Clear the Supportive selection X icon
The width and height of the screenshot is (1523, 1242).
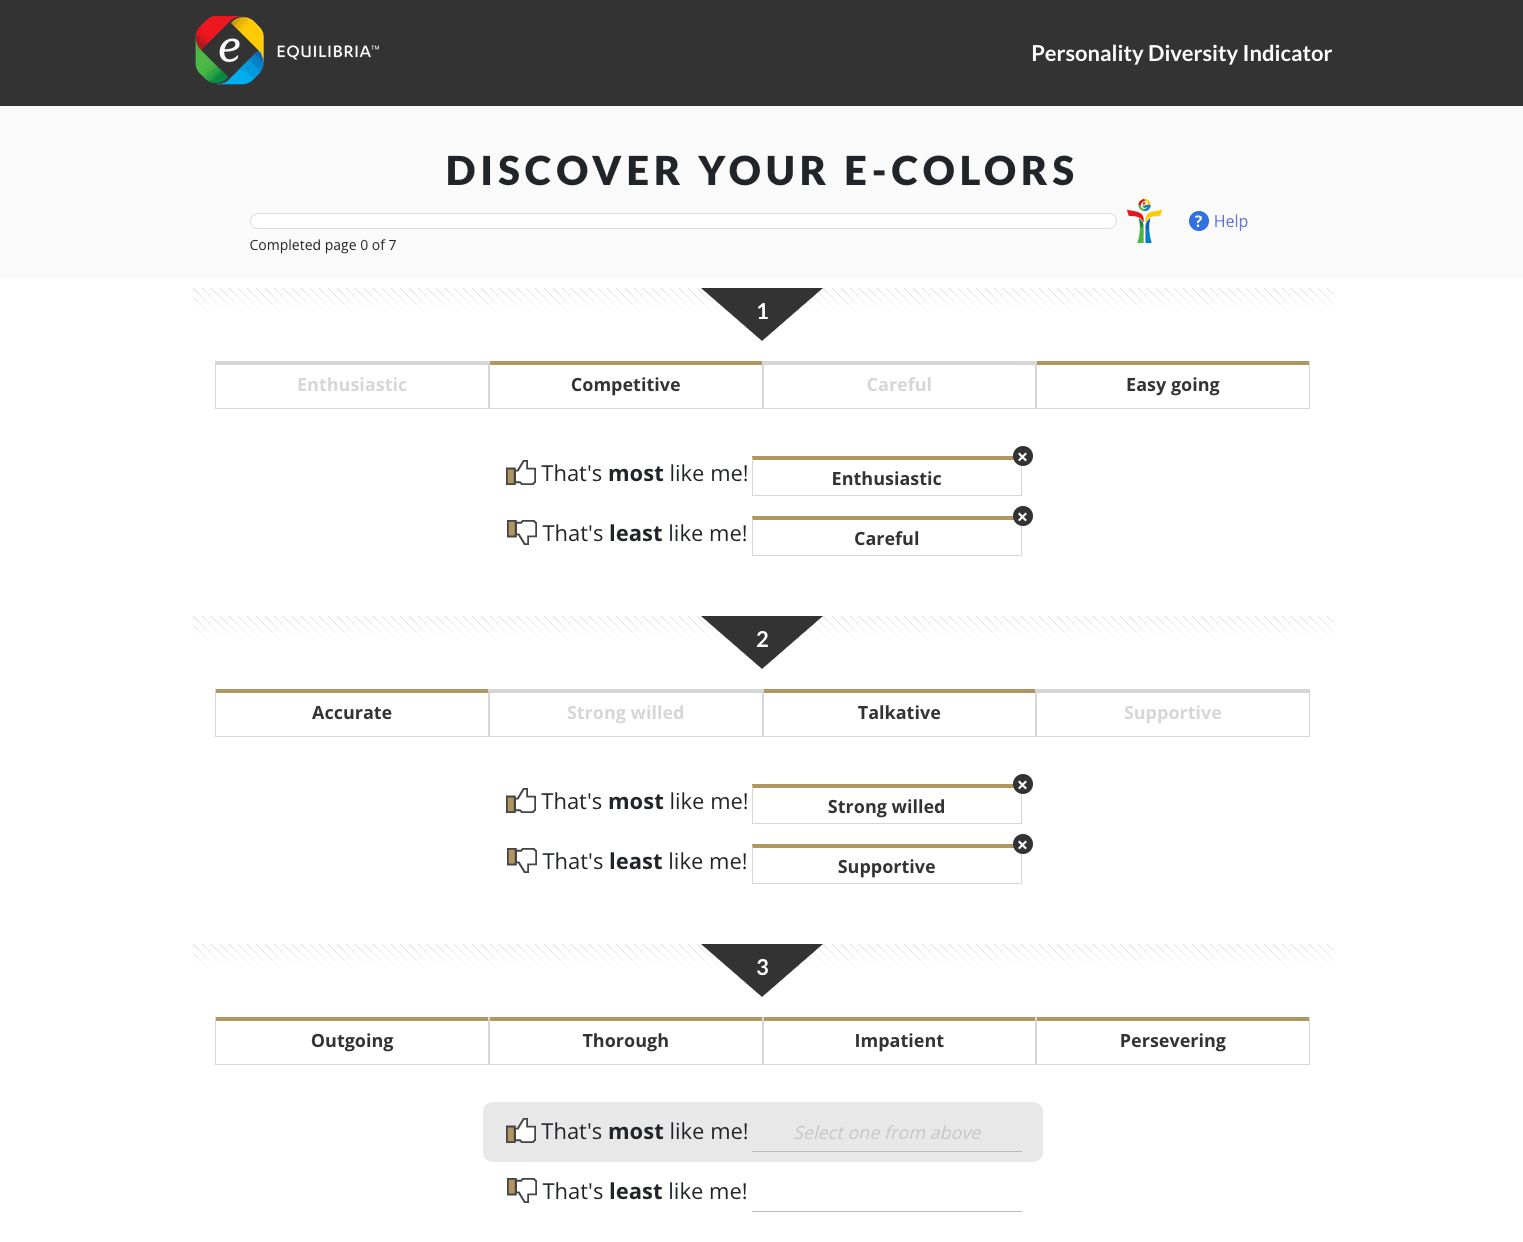click(x=1022, y=844)
